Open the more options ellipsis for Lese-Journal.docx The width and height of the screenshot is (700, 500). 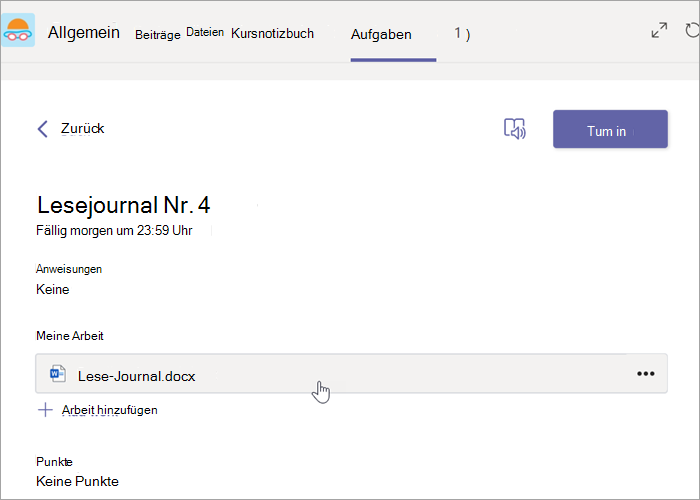pyautogui.click(x=646, y=374)
